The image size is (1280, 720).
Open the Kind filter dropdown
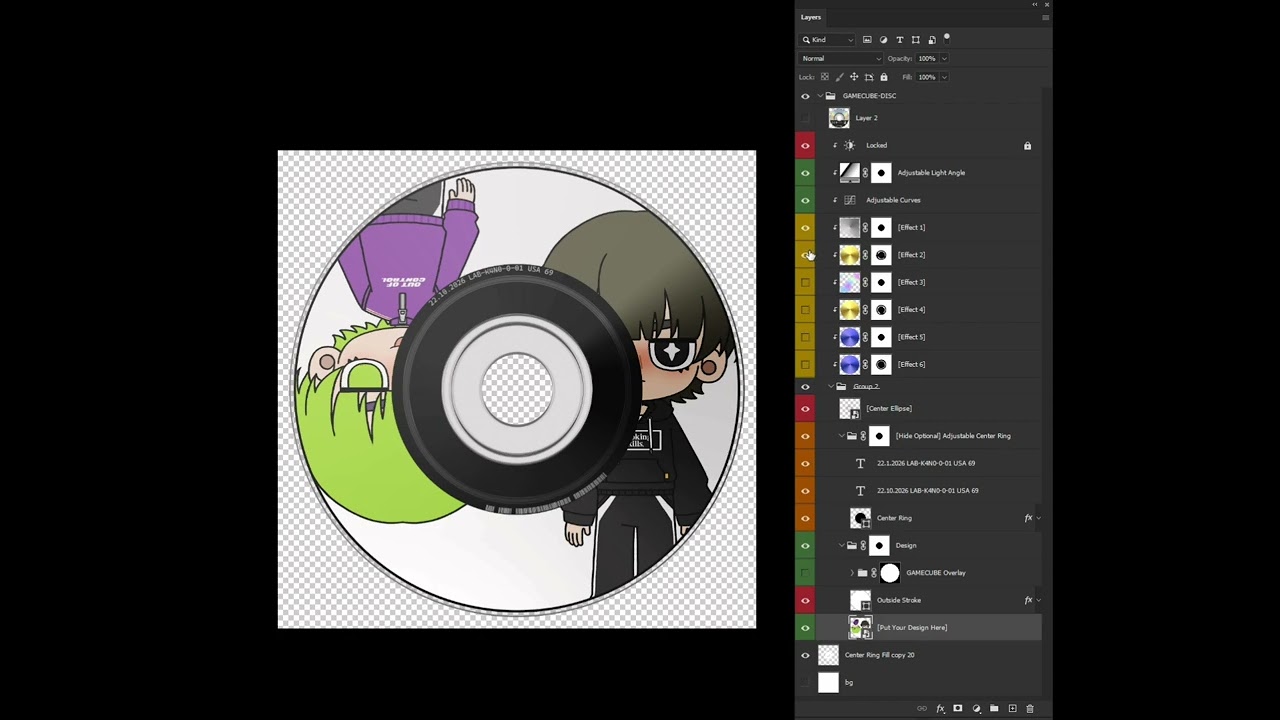tap(828, 40)
